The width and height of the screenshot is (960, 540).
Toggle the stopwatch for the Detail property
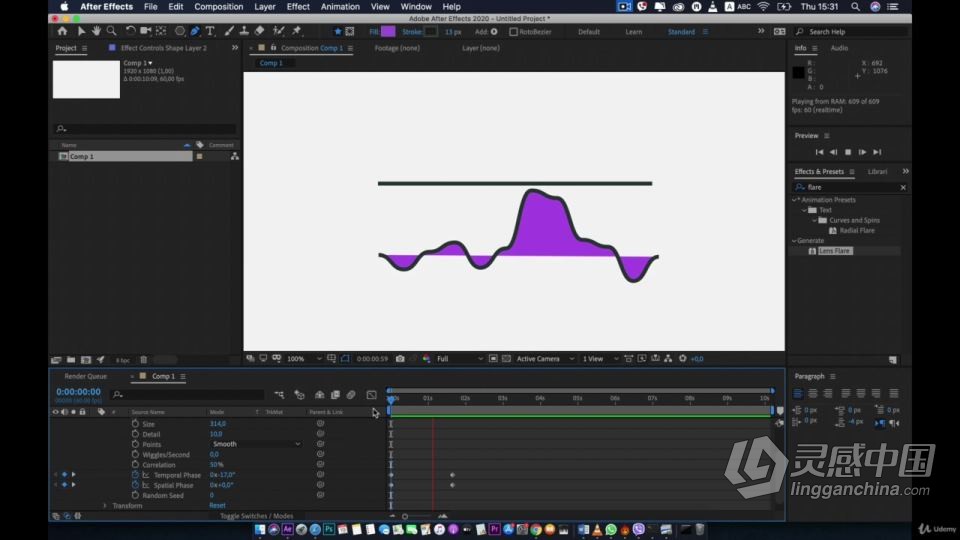coord(135,434)
